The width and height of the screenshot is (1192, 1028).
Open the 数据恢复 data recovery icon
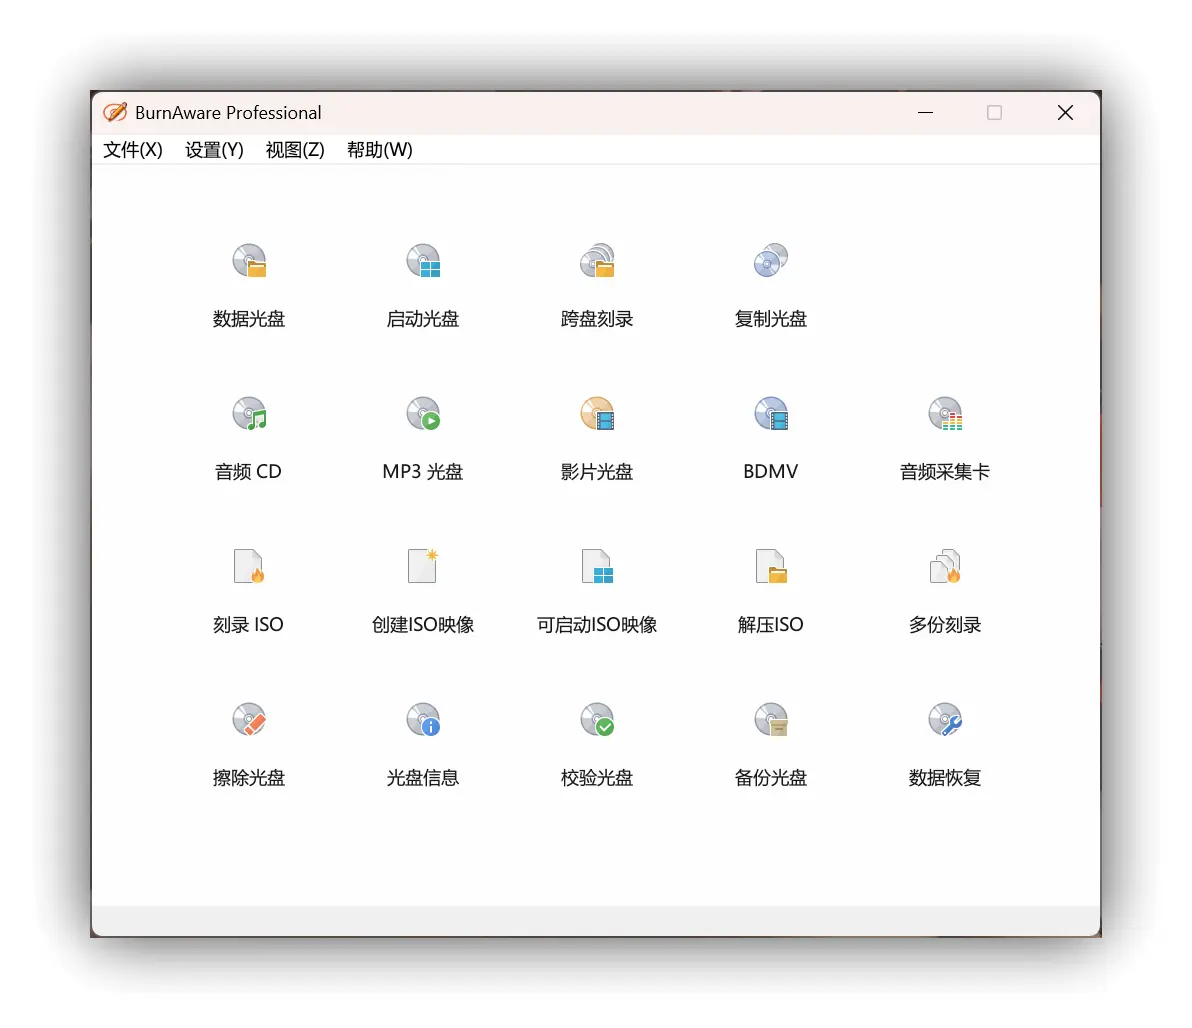coord(945,719)
